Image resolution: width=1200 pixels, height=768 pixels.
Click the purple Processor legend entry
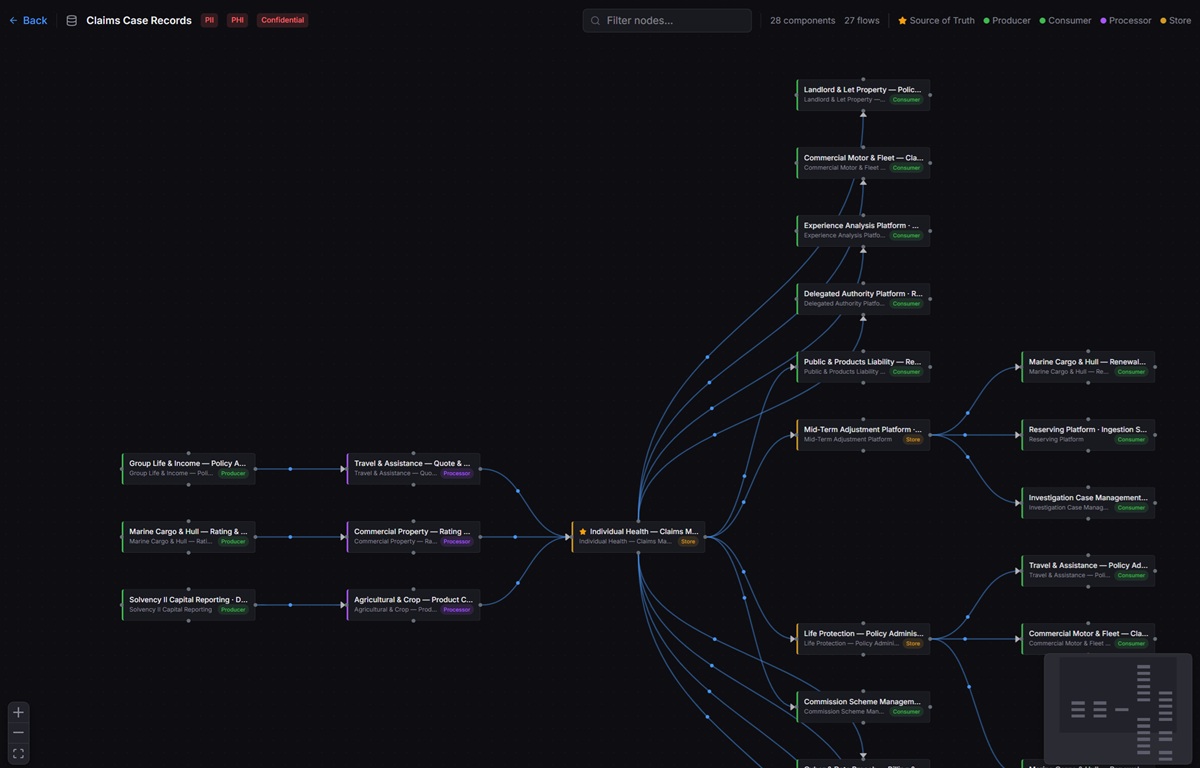click(1126, 20)
